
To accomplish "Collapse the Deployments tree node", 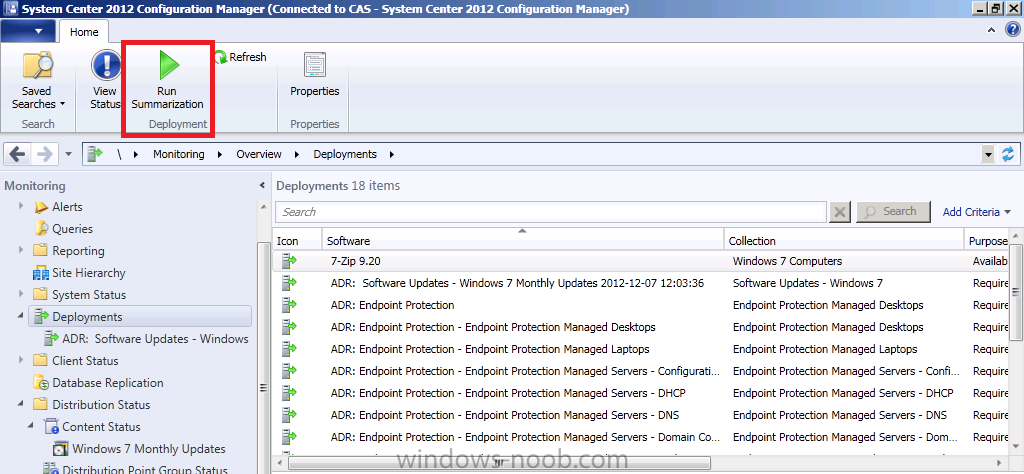I will click(x=22, y=317).
